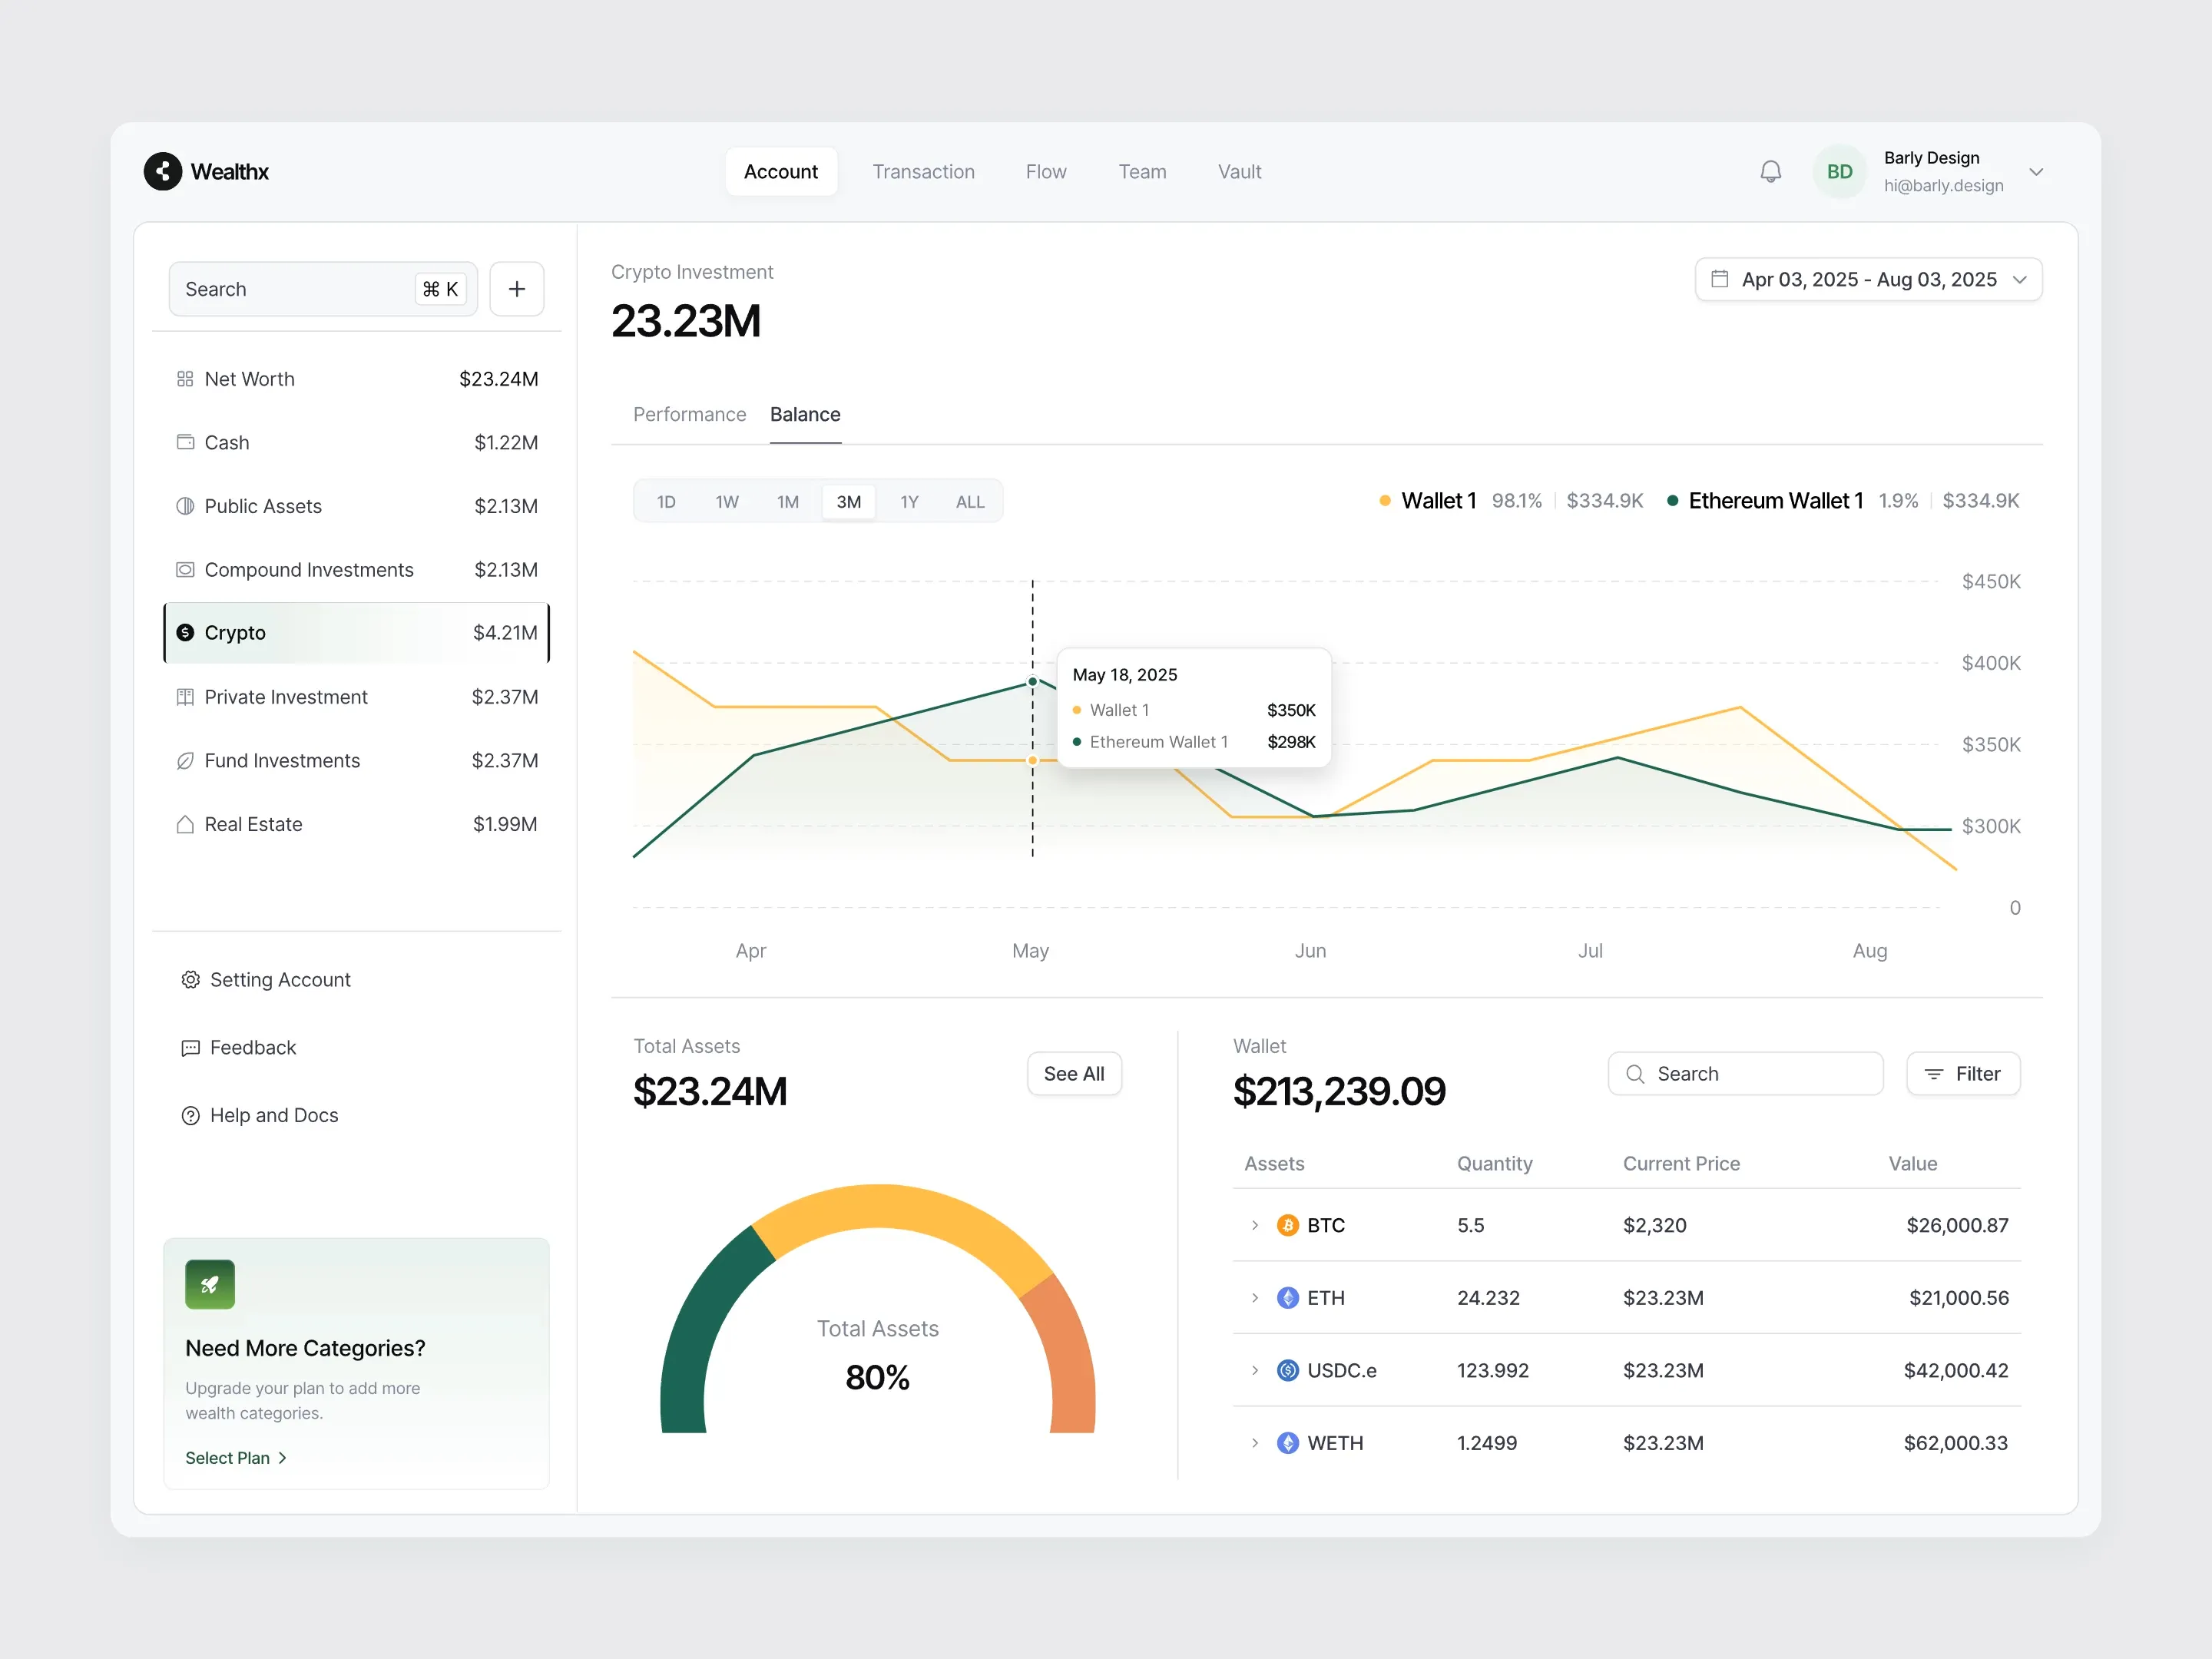Click the Private Investment building icon
Image resolution: width=2212 pixels, height=1659 pixels.
[x=185, y=697]
